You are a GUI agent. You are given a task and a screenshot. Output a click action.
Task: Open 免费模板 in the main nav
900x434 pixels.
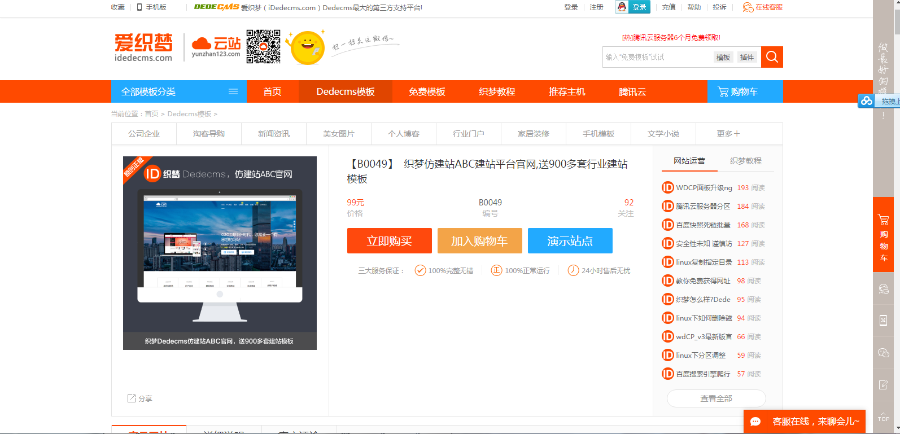(x=427, y=92)
